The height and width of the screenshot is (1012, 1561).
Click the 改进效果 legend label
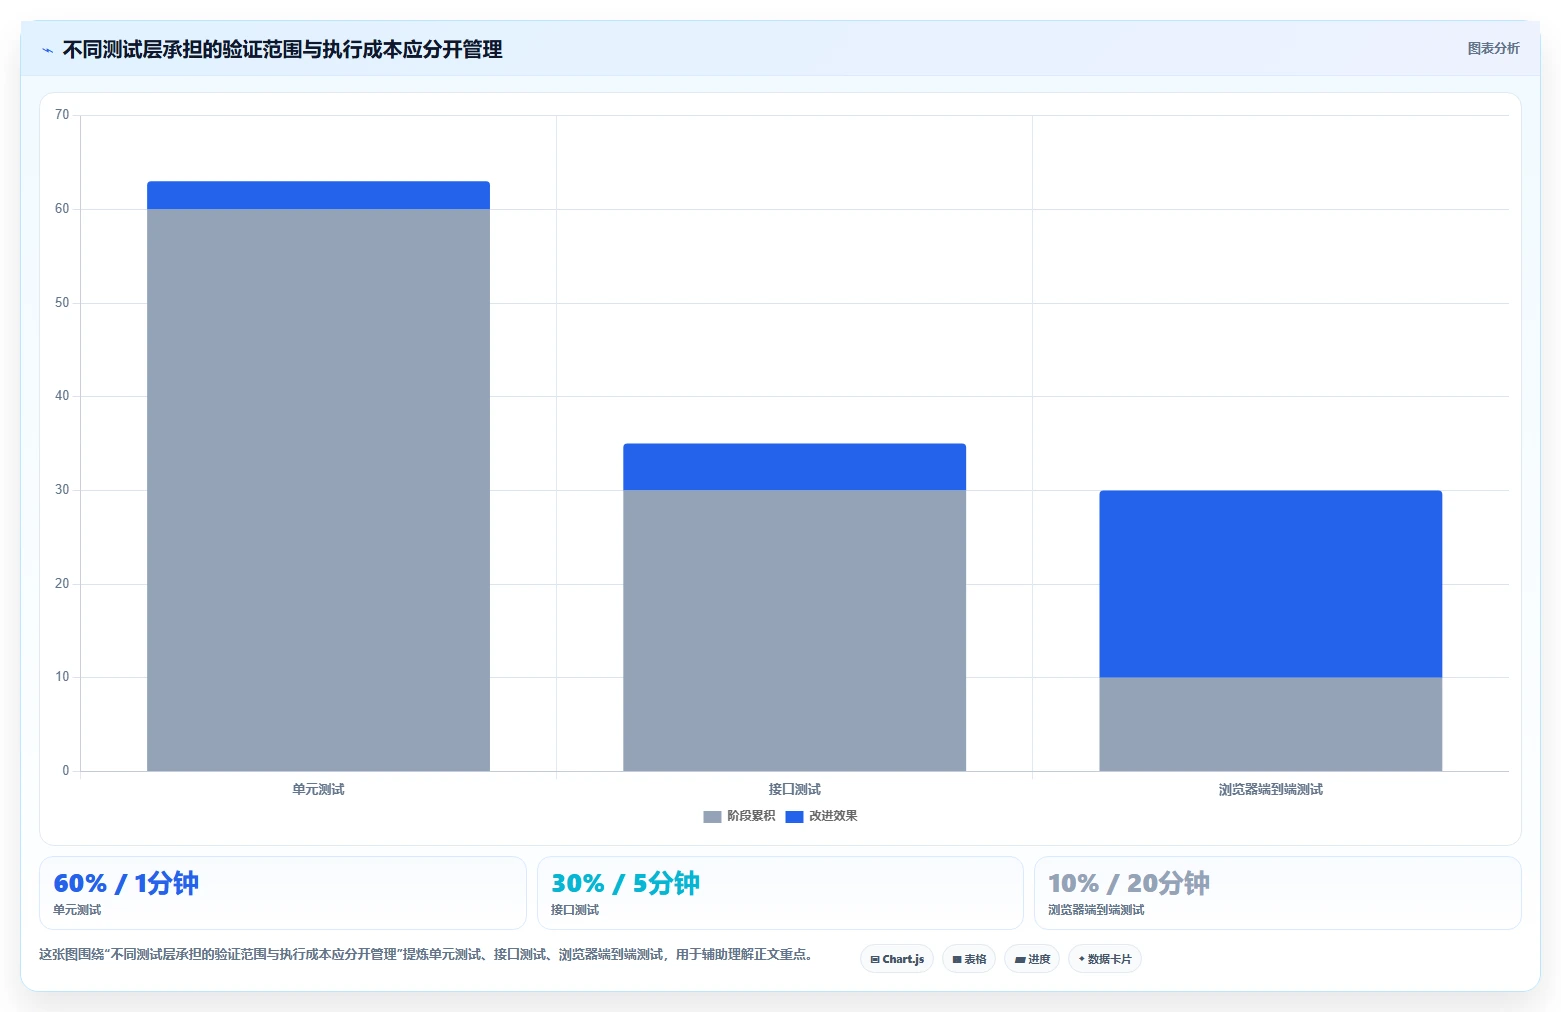(x=833, y=816)
